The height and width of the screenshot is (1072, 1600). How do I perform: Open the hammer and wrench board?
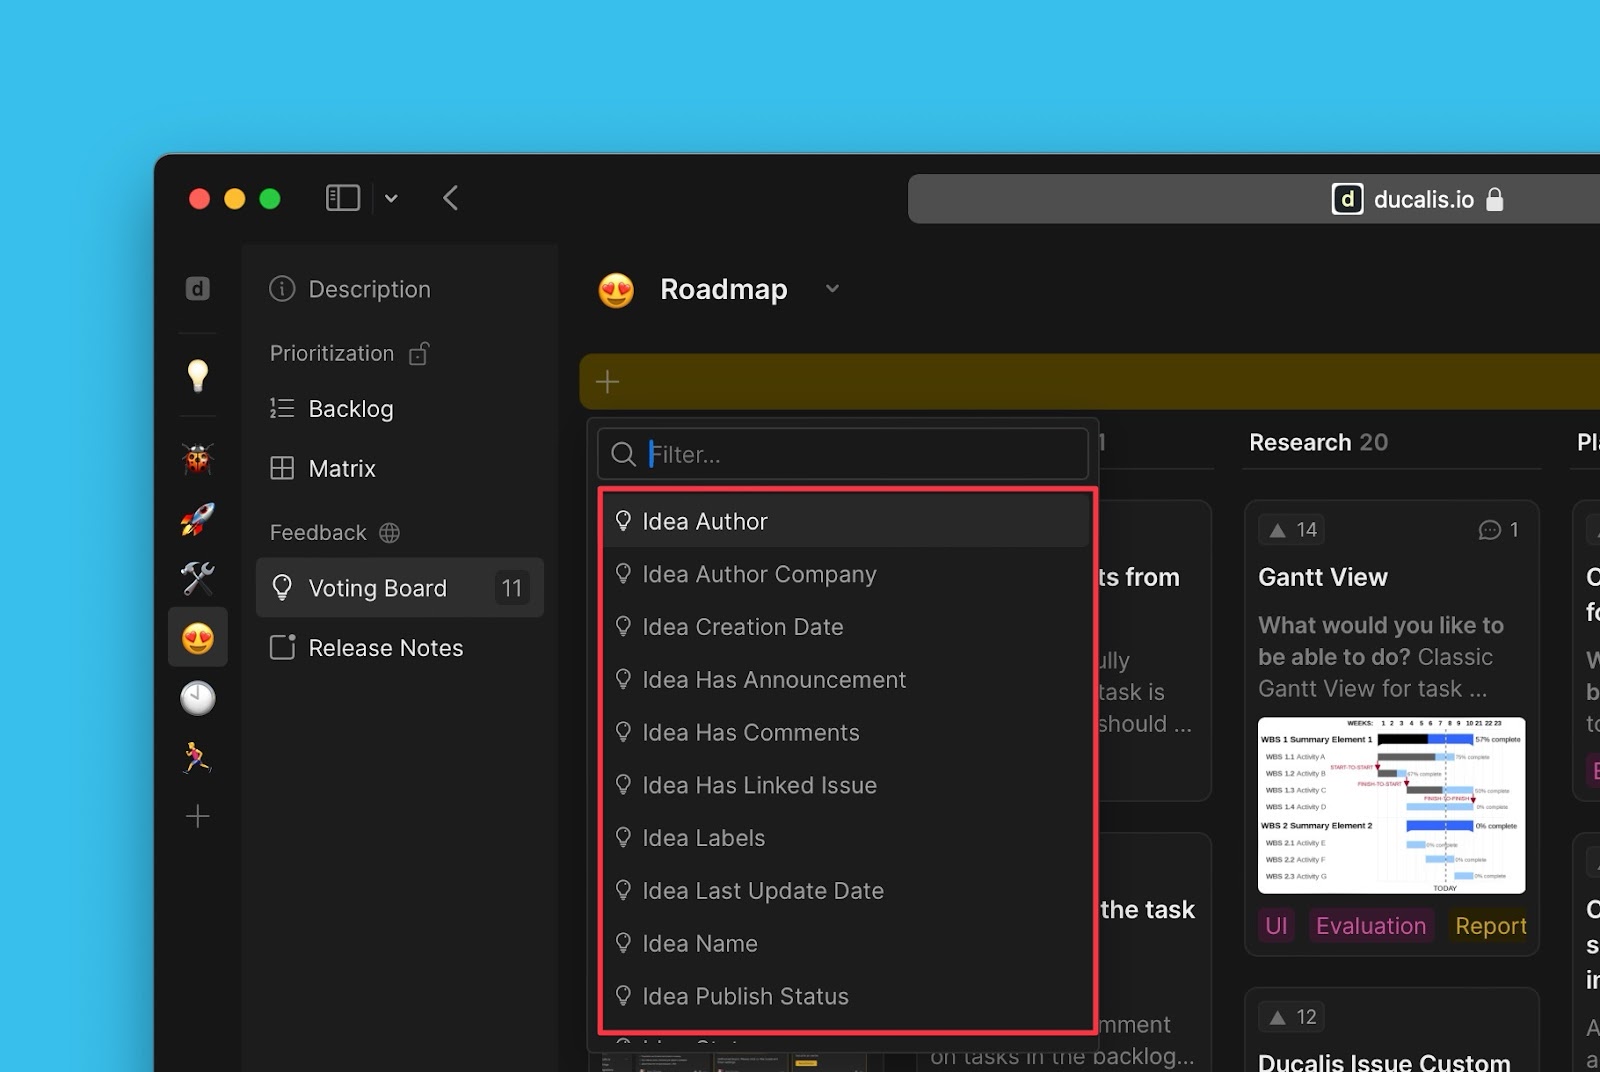coord(198,578)
